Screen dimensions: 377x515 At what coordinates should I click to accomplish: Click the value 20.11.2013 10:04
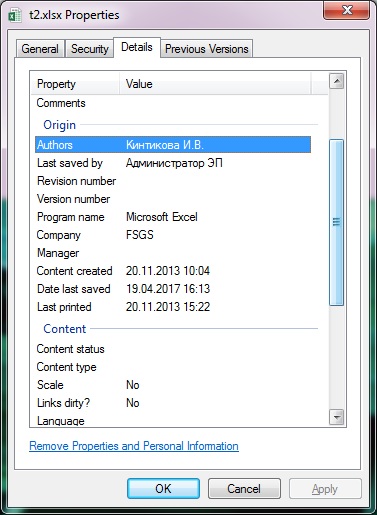[x=168, y=271]
